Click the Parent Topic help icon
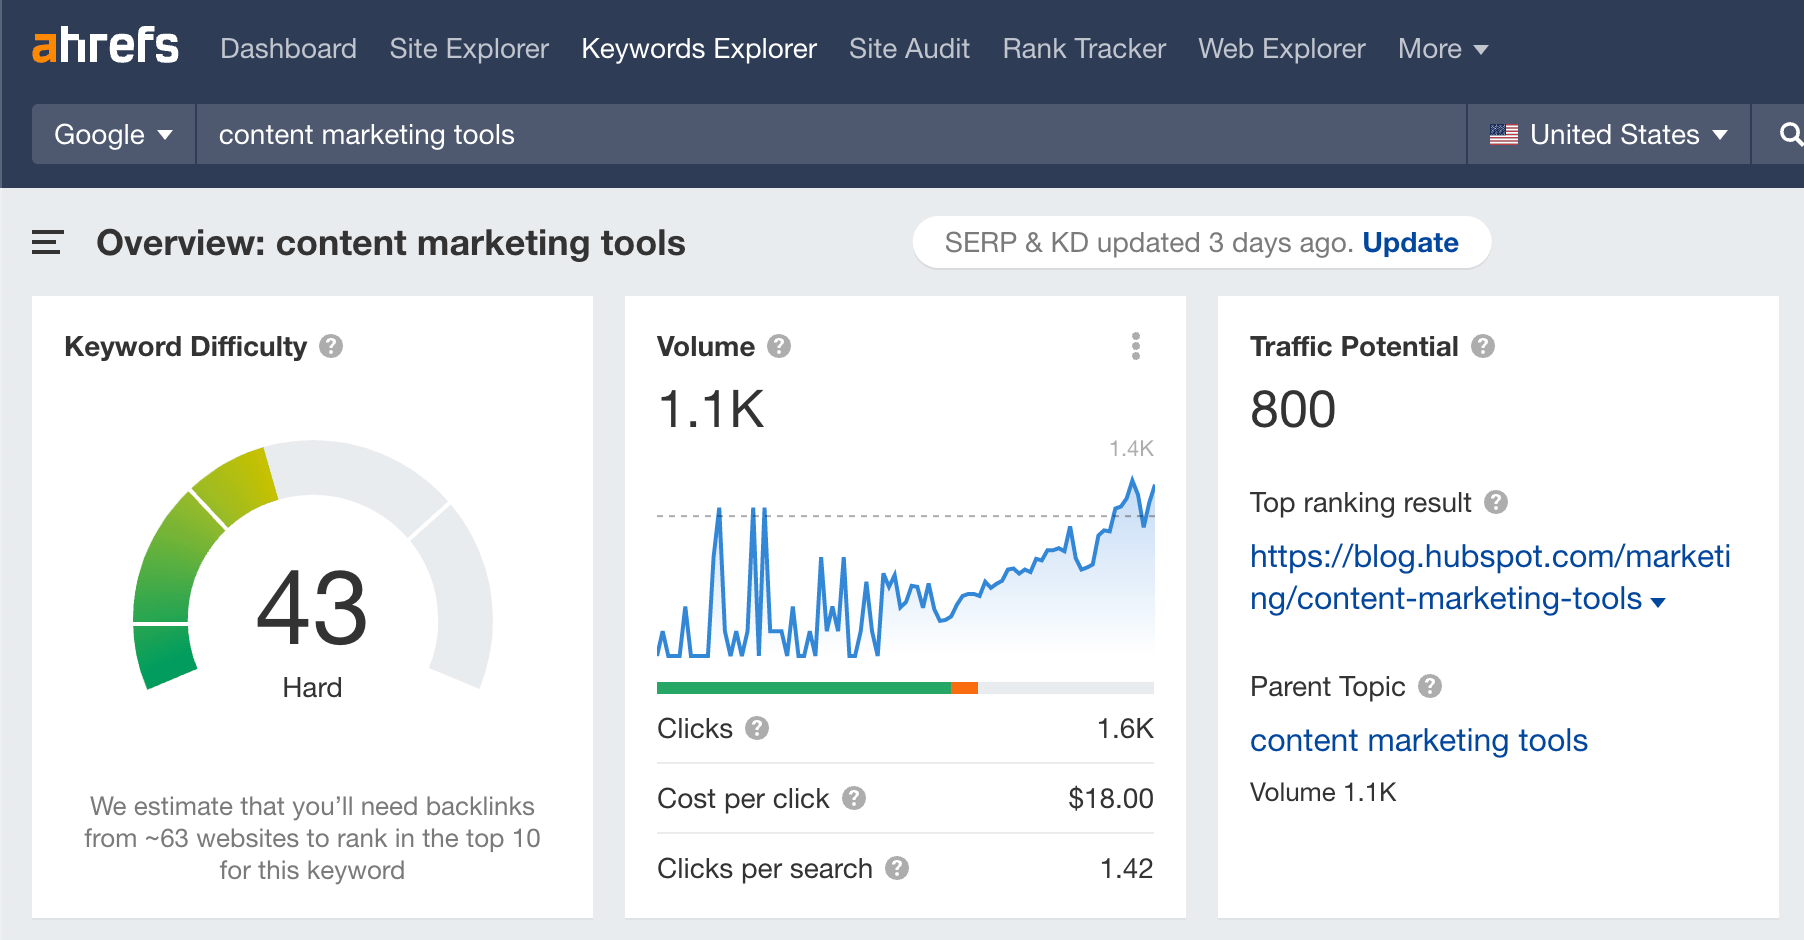The image size is (1804, 940). [1430, 686]
